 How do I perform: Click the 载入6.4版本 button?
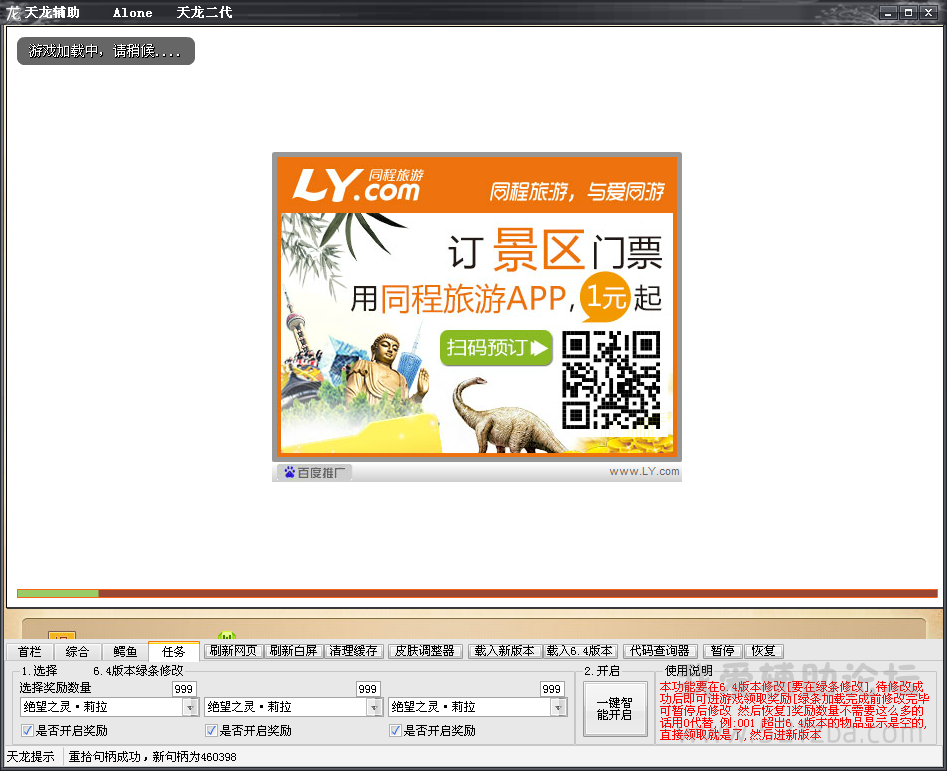pyautogui.click(x=580, y=651)
